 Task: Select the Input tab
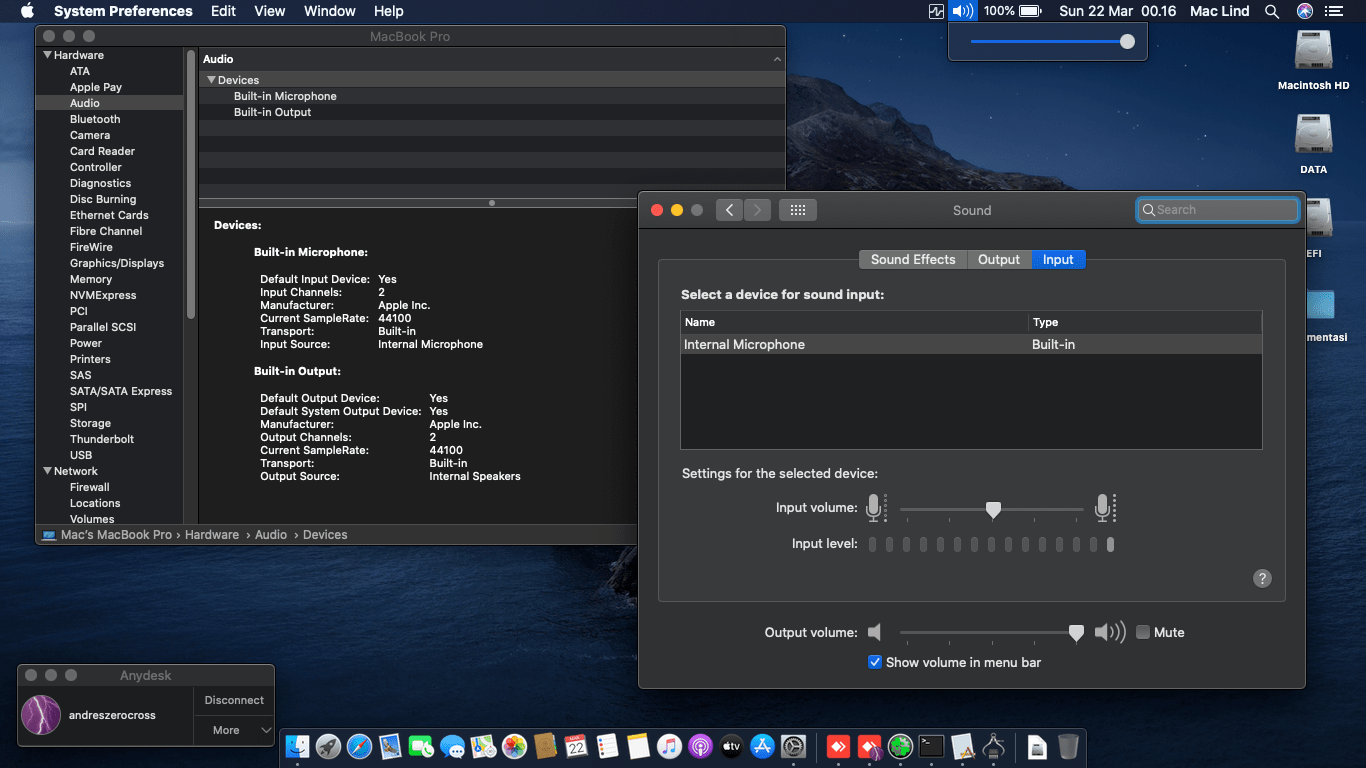tap(1058, 259)
